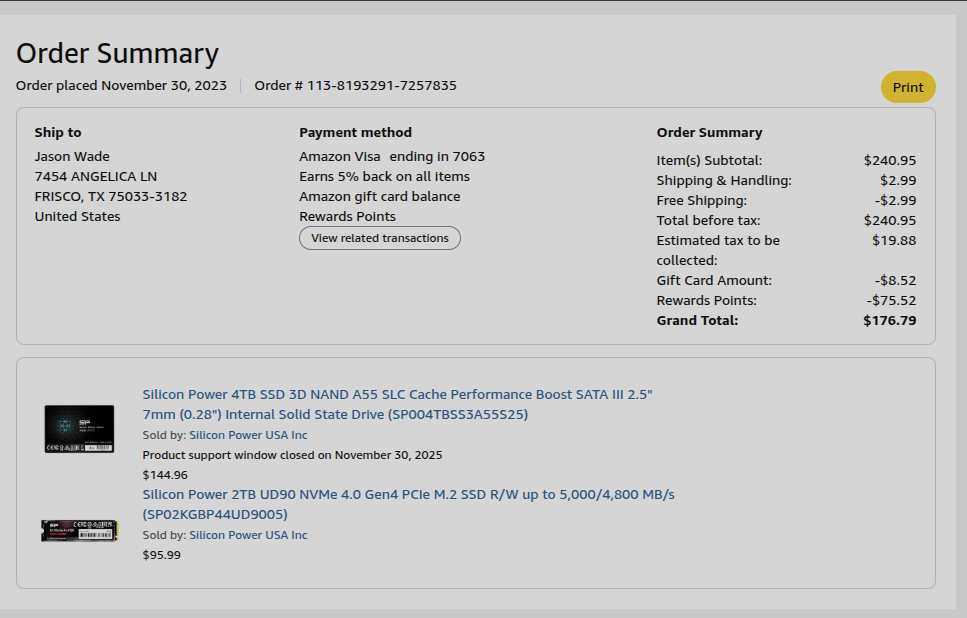Image resolution: width=967 pixels, height=618 pixels.
Task: Open View related transactions
Action: (x=379, y=238)
